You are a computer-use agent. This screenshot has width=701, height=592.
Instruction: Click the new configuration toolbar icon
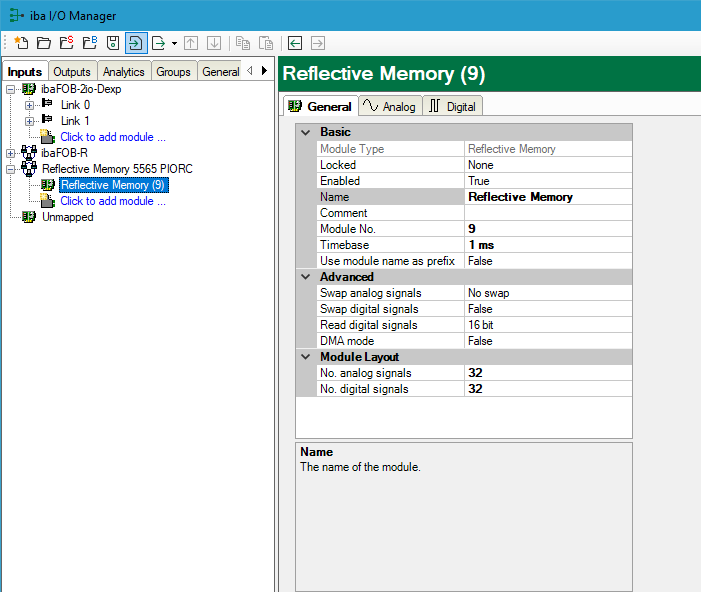(x=21, y=43)
